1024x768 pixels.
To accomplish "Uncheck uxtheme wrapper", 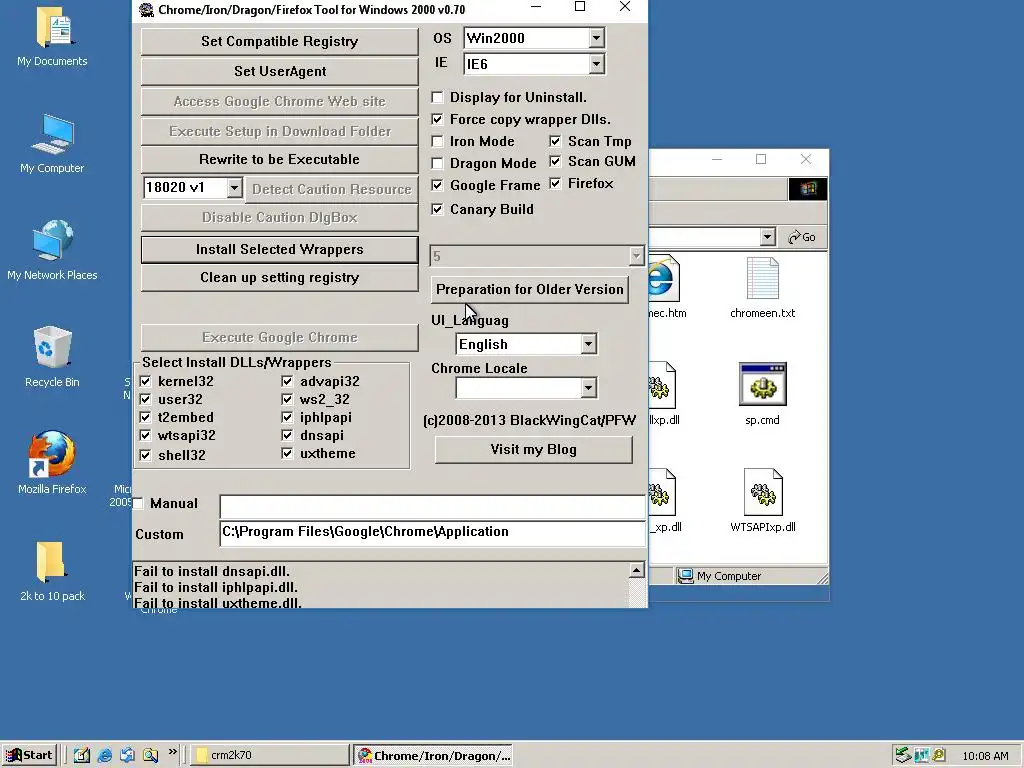I will 287,453.
